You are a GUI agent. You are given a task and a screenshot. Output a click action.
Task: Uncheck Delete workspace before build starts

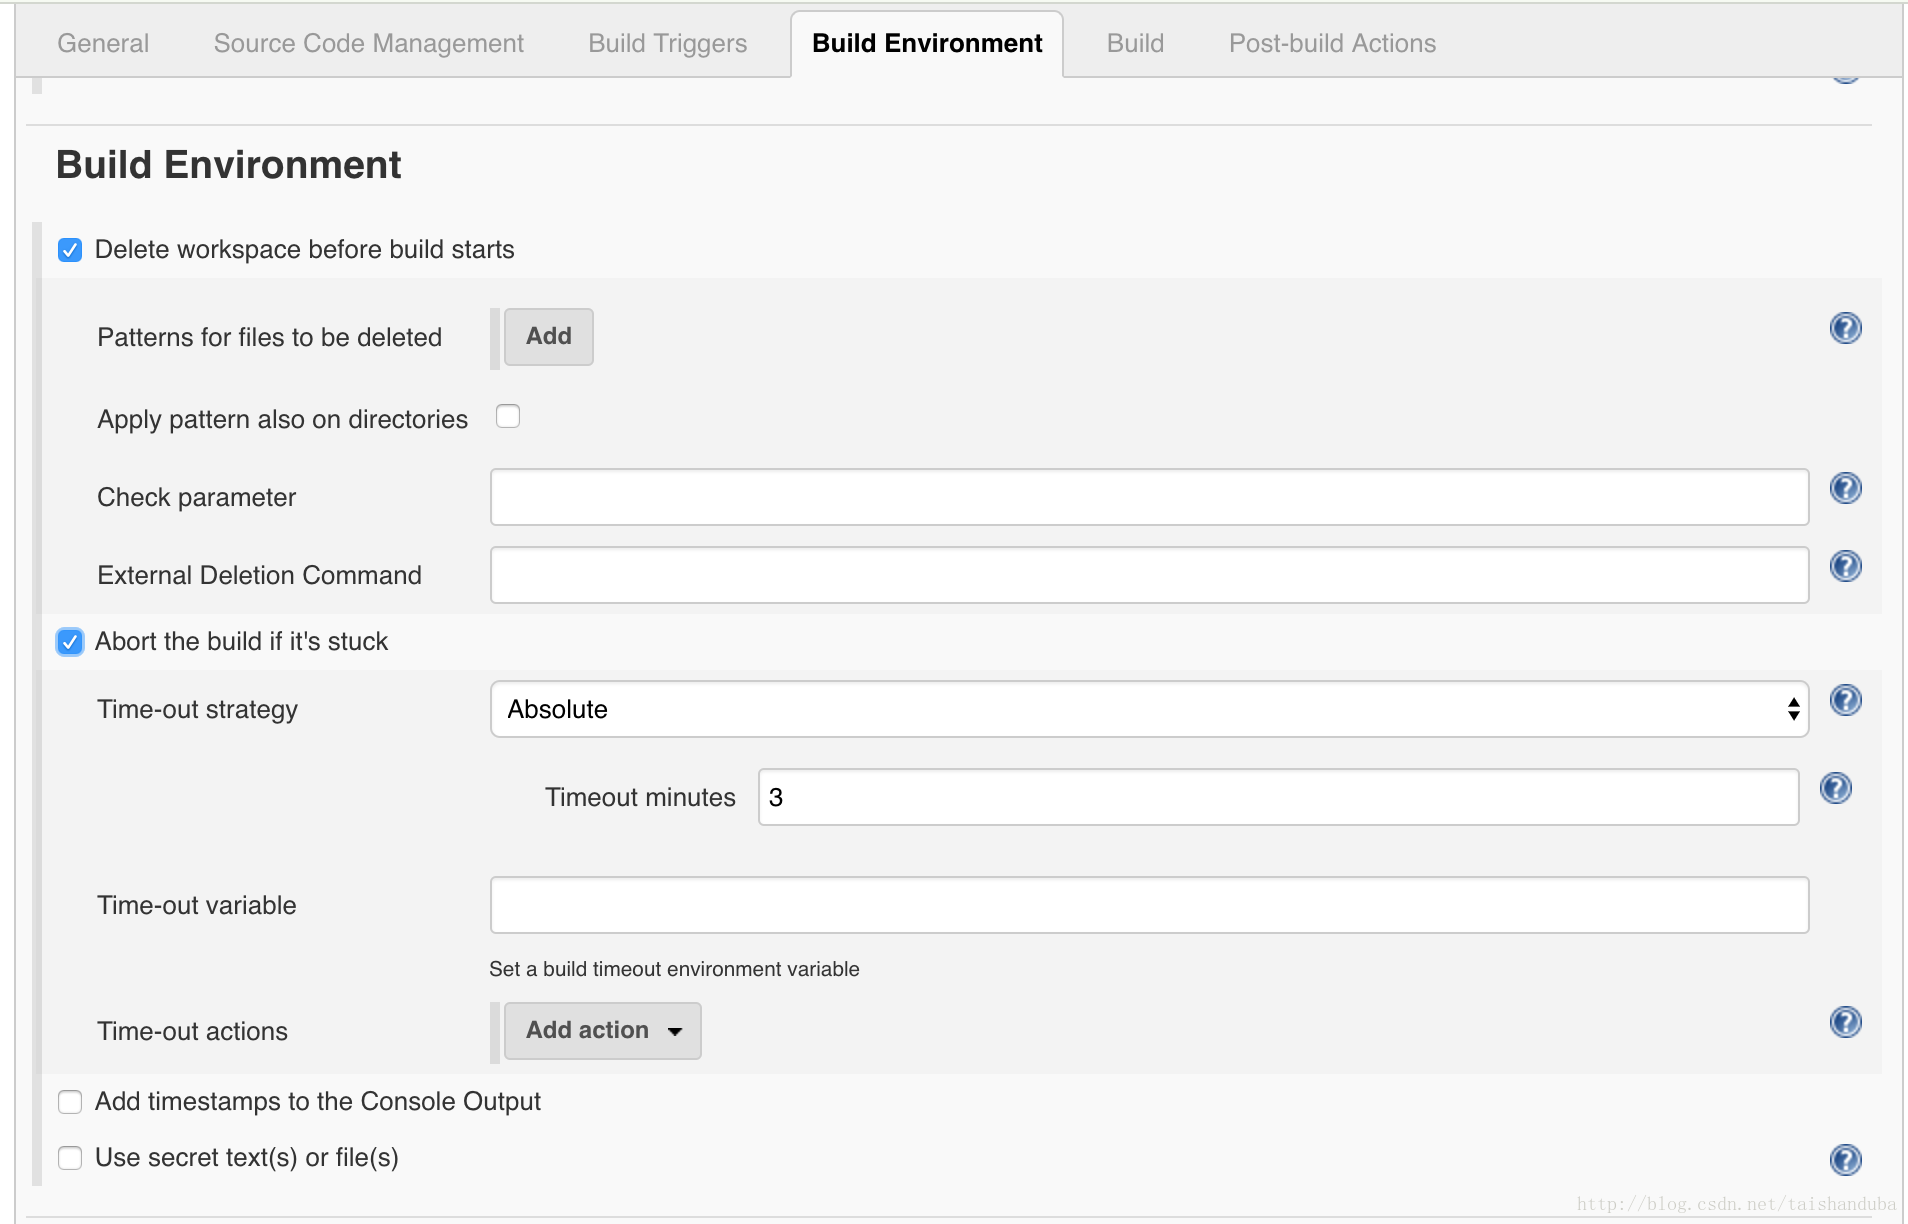[70, 249]
